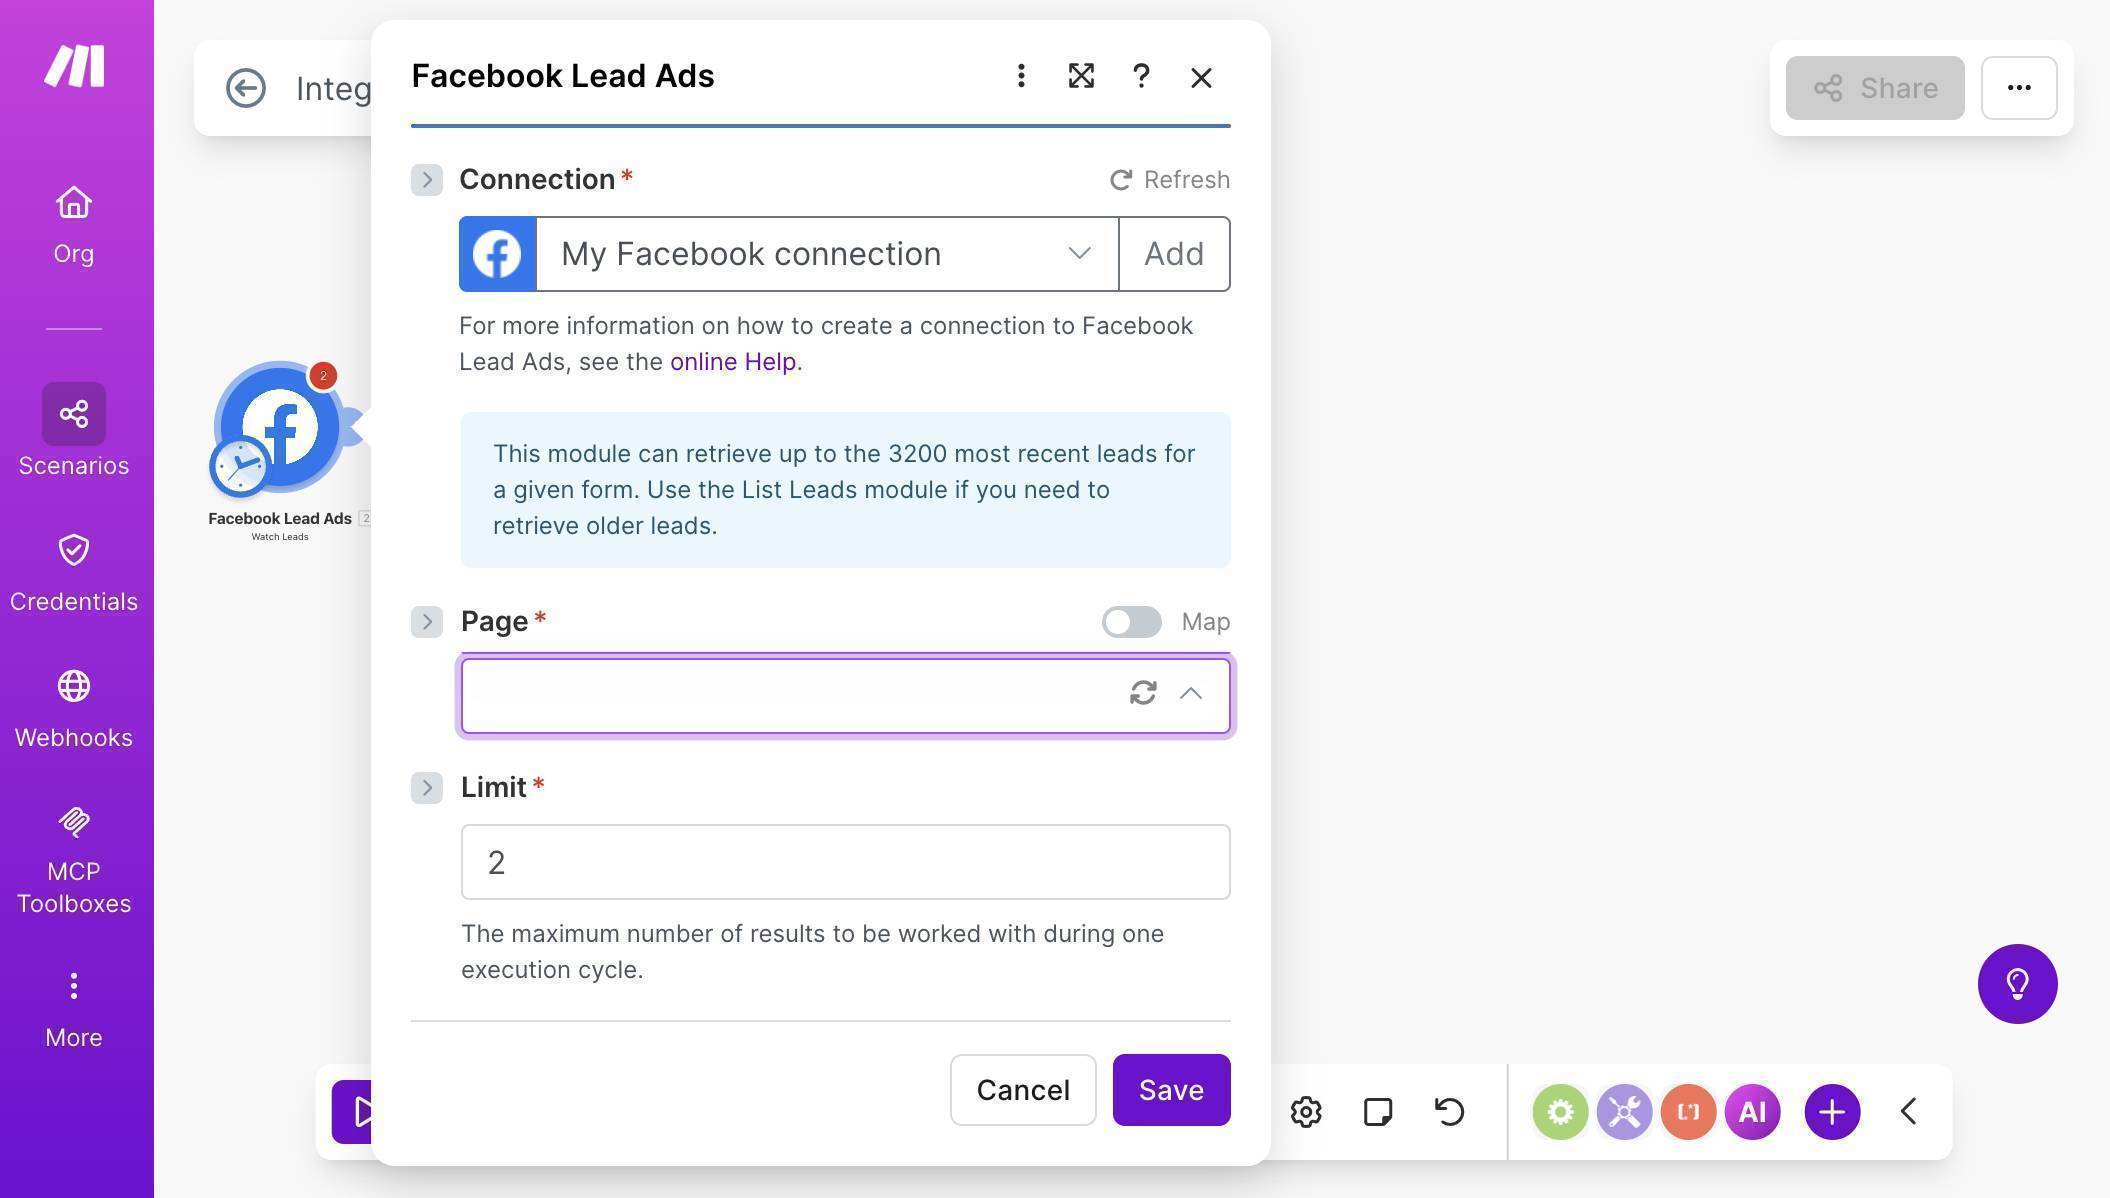The image size is (2110, 1198).
Task: Open the module help question mark icon
Action: 1141,76
